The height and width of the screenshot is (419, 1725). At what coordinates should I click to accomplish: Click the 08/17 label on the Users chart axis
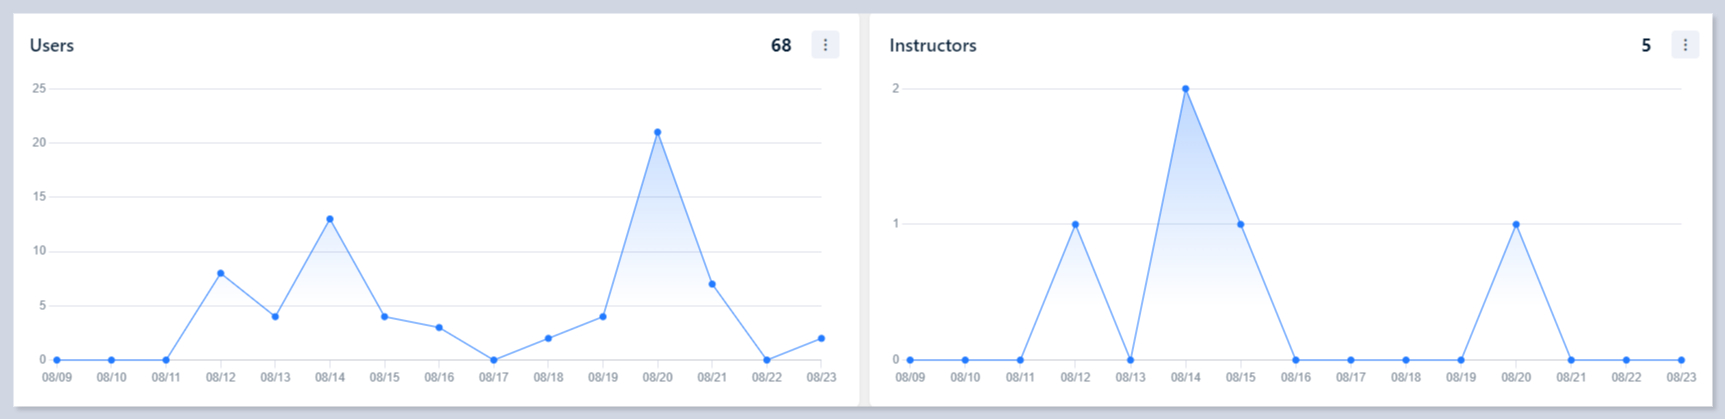[x=494, y=378]
